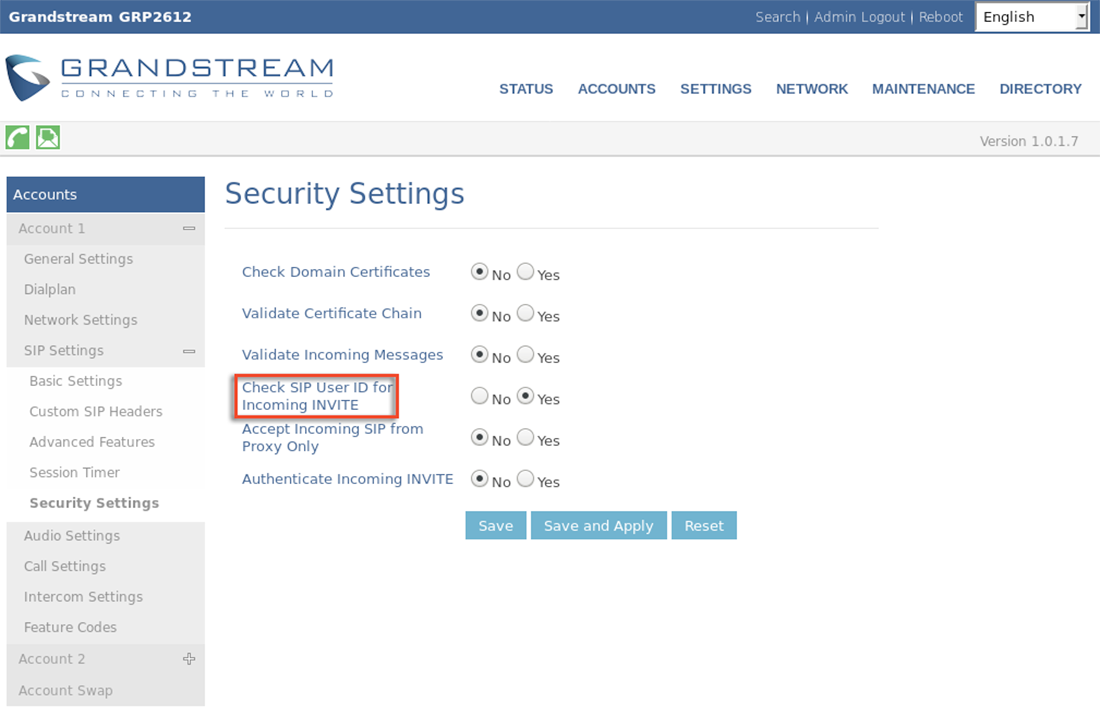Open General Settings in sidebar
Viewport: 1100px width, 716px height.
tap(79, 259)
